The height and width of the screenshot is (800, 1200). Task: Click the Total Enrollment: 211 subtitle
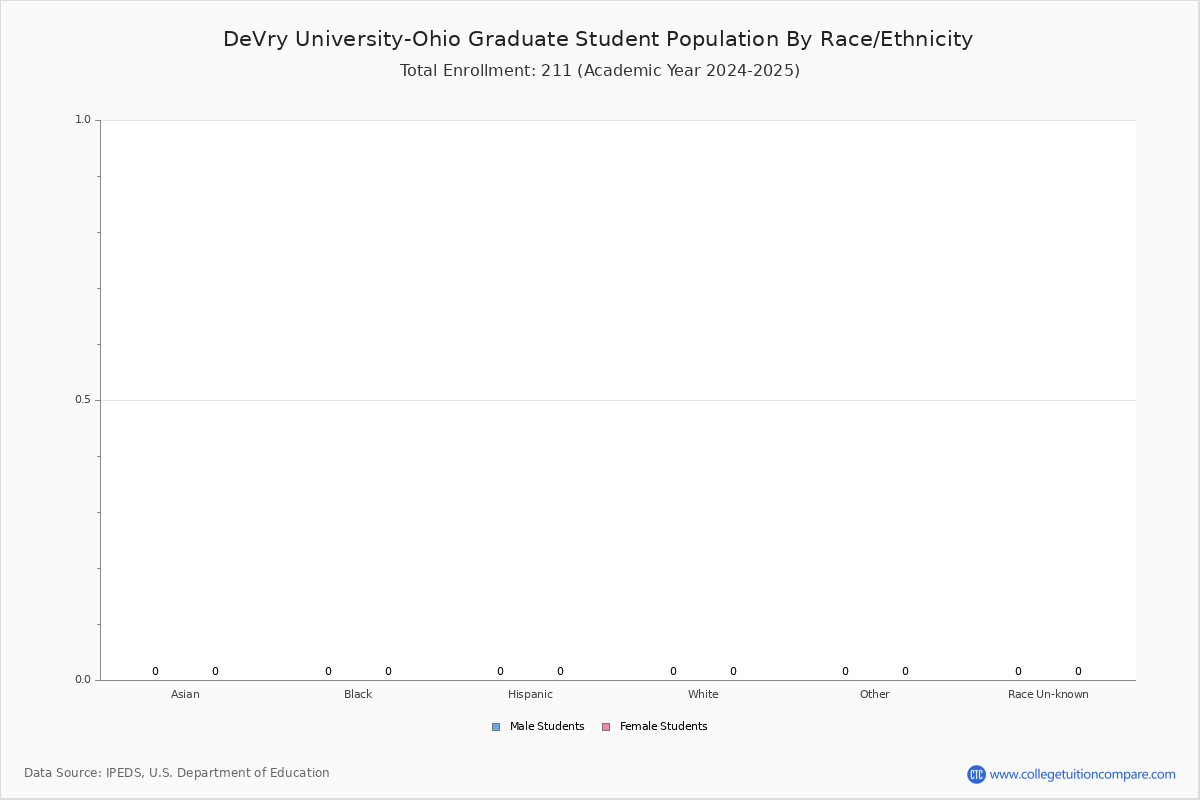click(x=600, y=71)
